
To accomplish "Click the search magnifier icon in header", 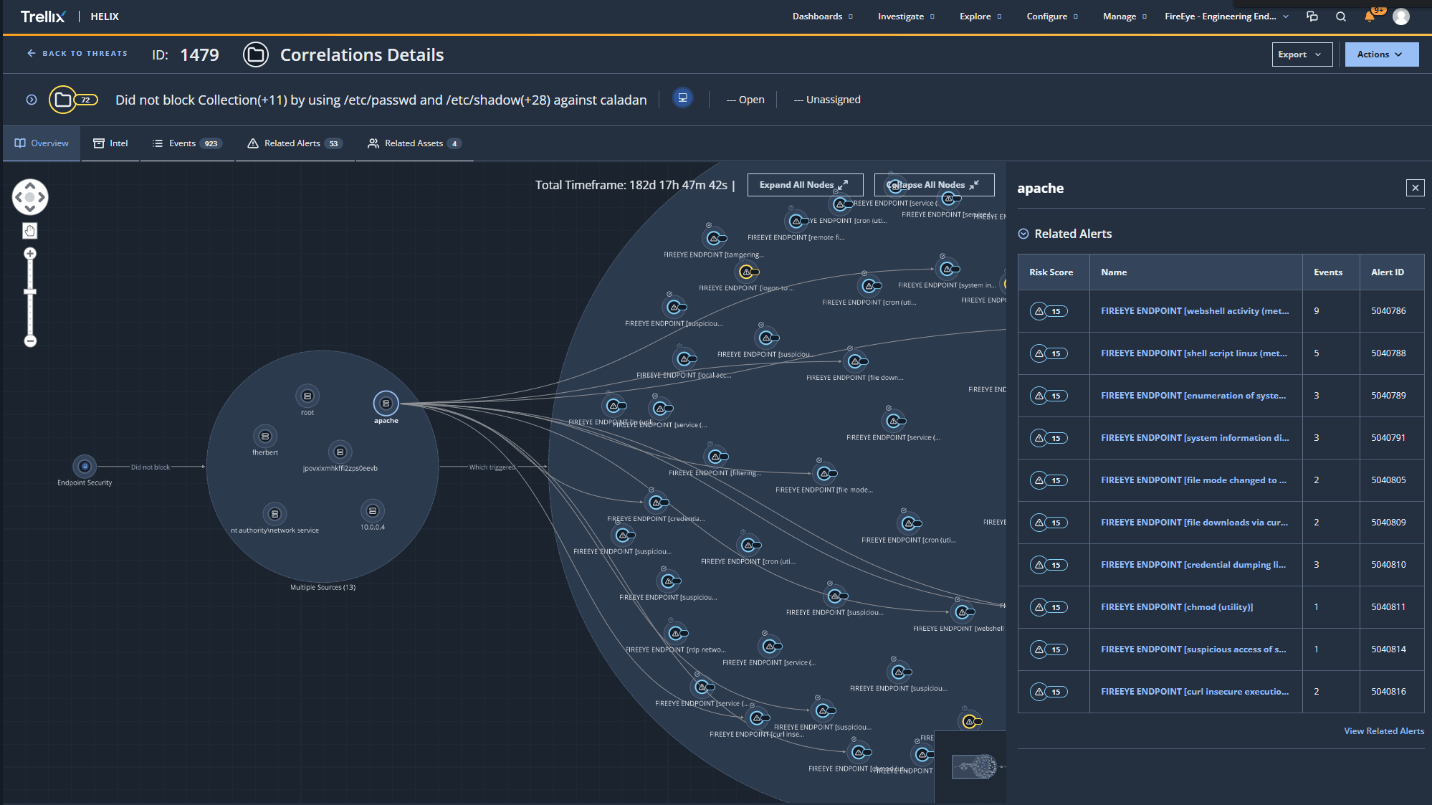I will click(1341, 16).
